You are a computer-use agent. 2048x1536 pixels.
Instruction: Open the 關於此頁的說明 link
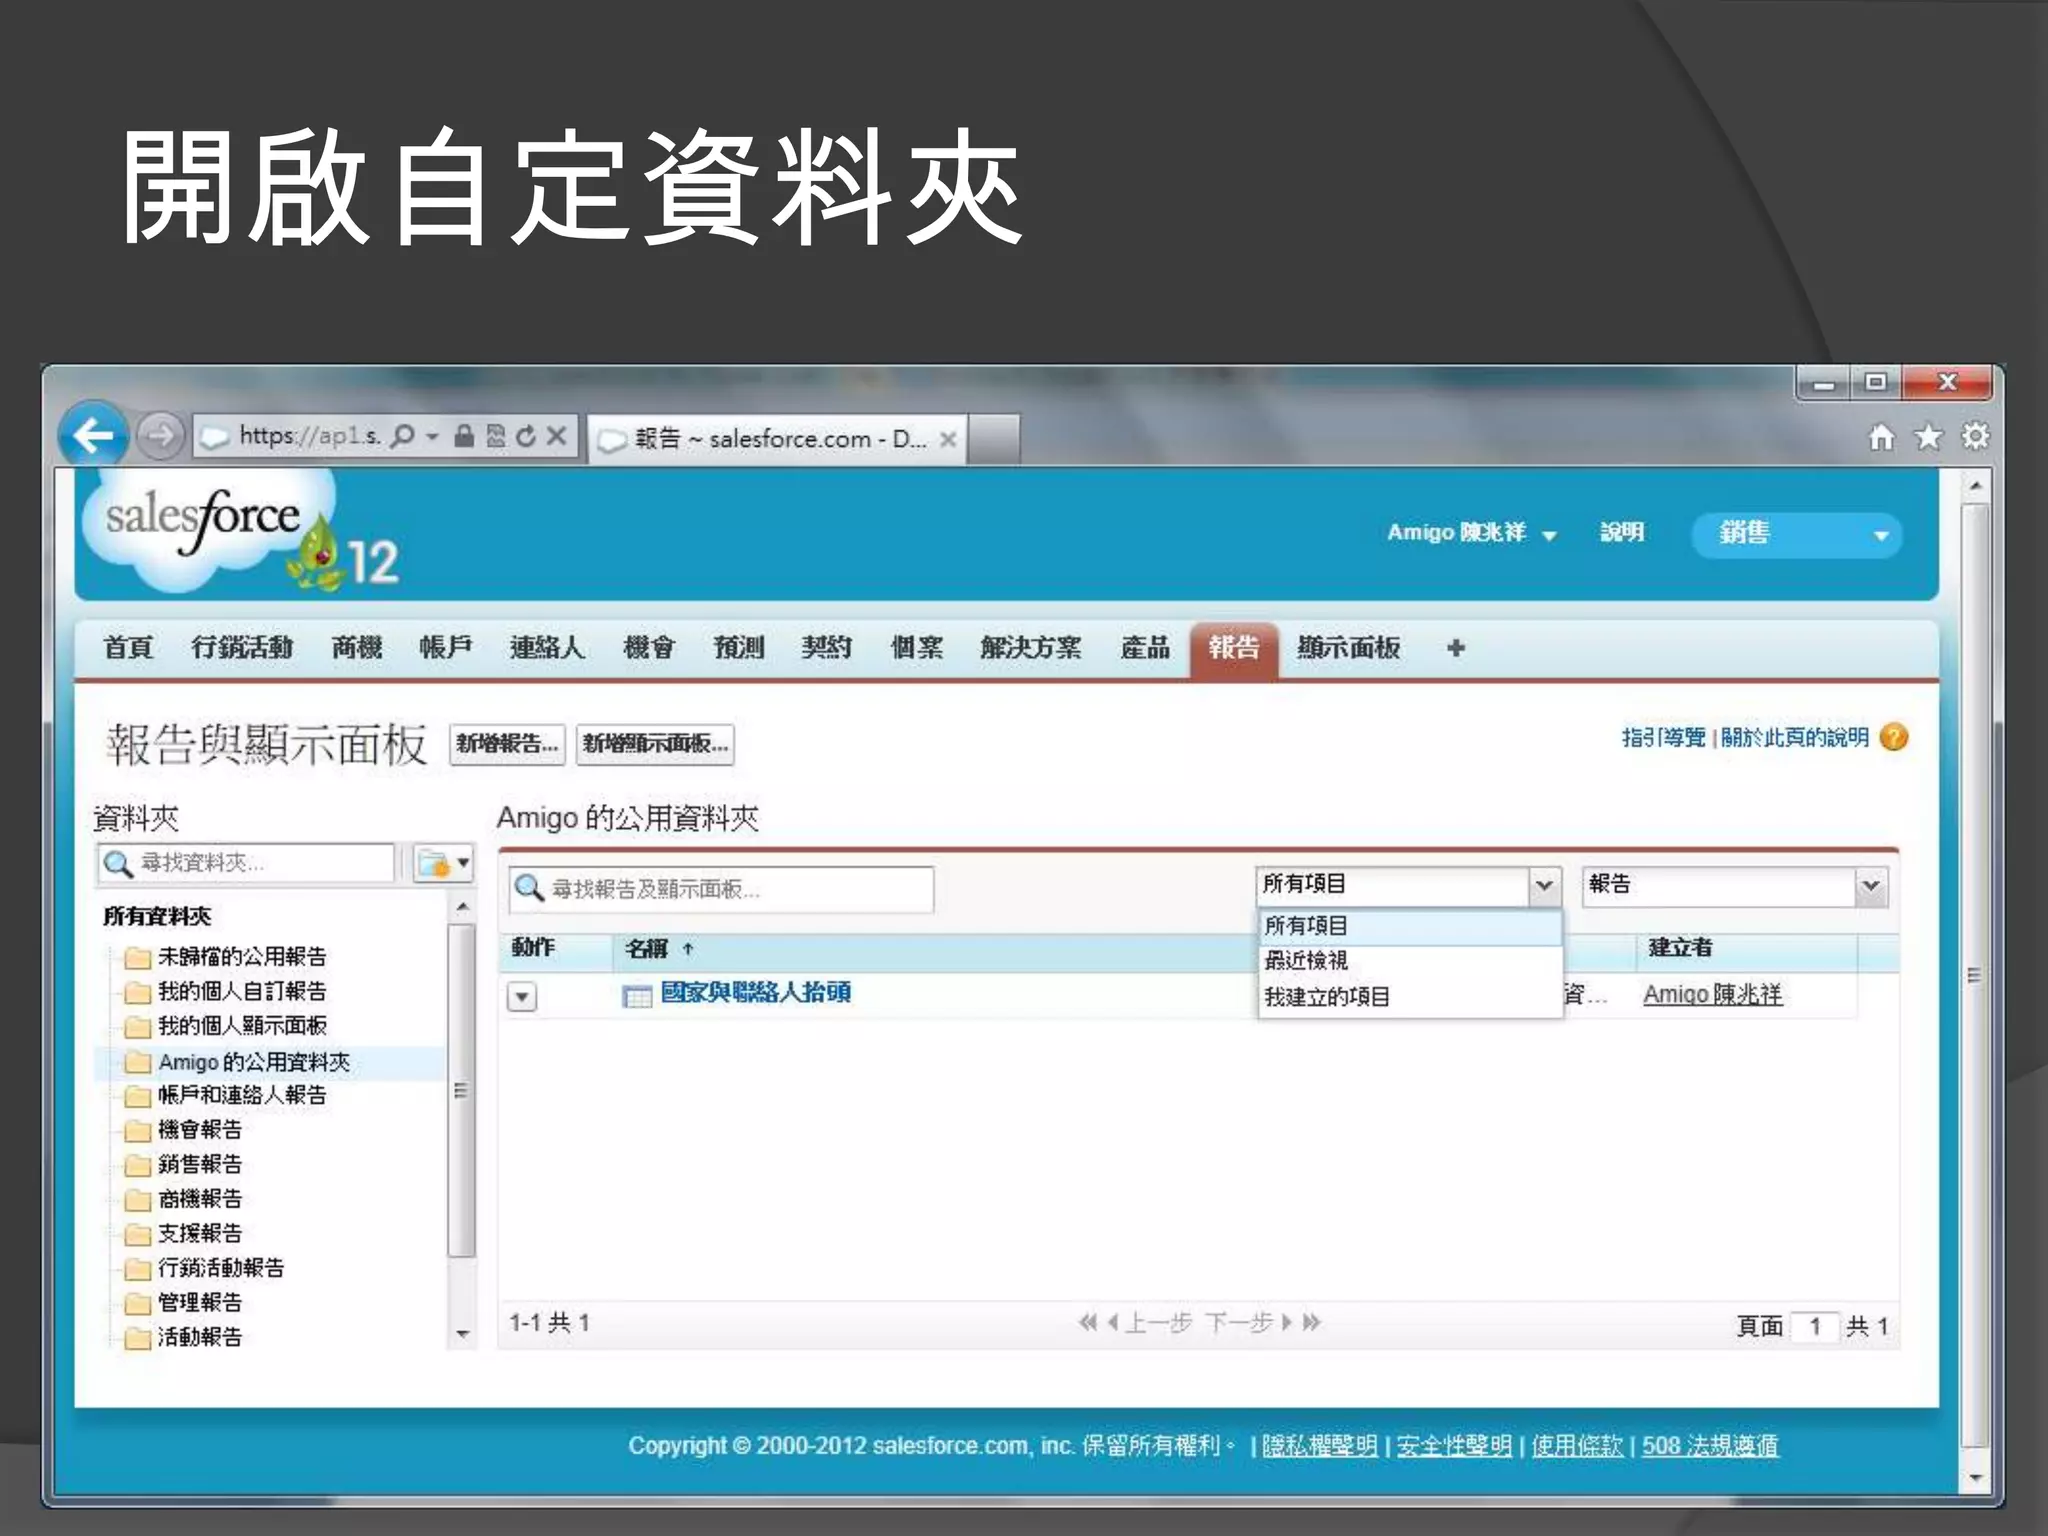(x=1794, y=738)
